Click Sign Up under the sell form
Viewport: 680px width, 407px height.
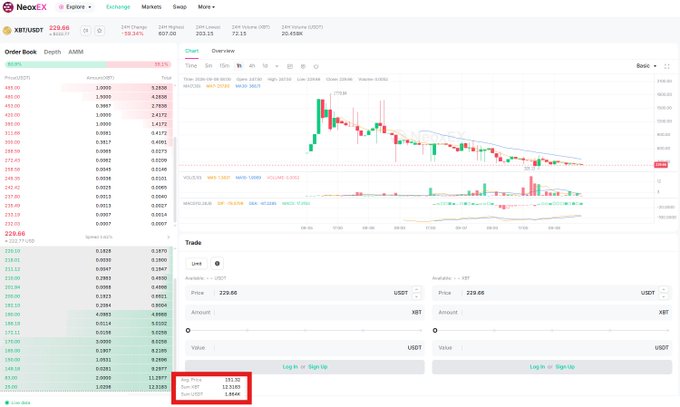565,367
